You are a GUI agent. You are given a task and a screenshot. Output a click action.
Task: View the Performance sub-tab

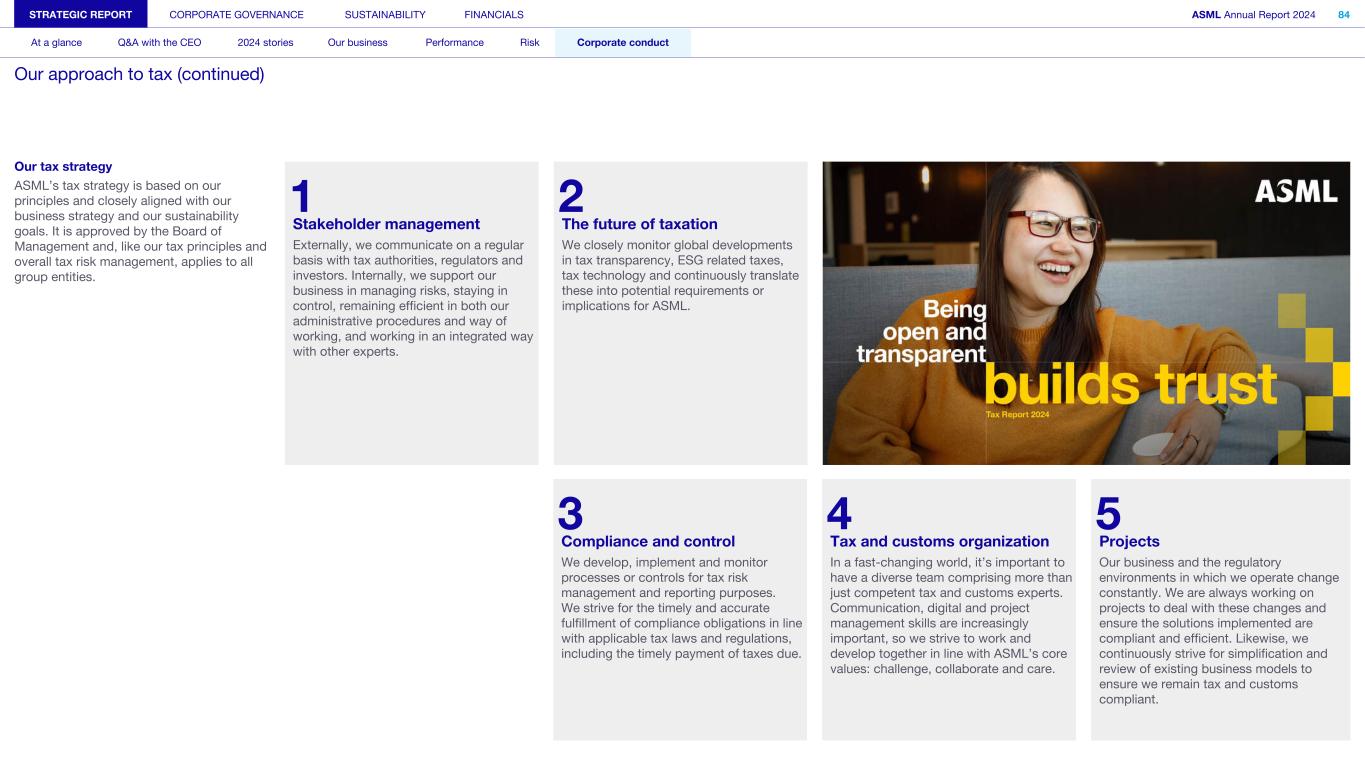[454, 43]
